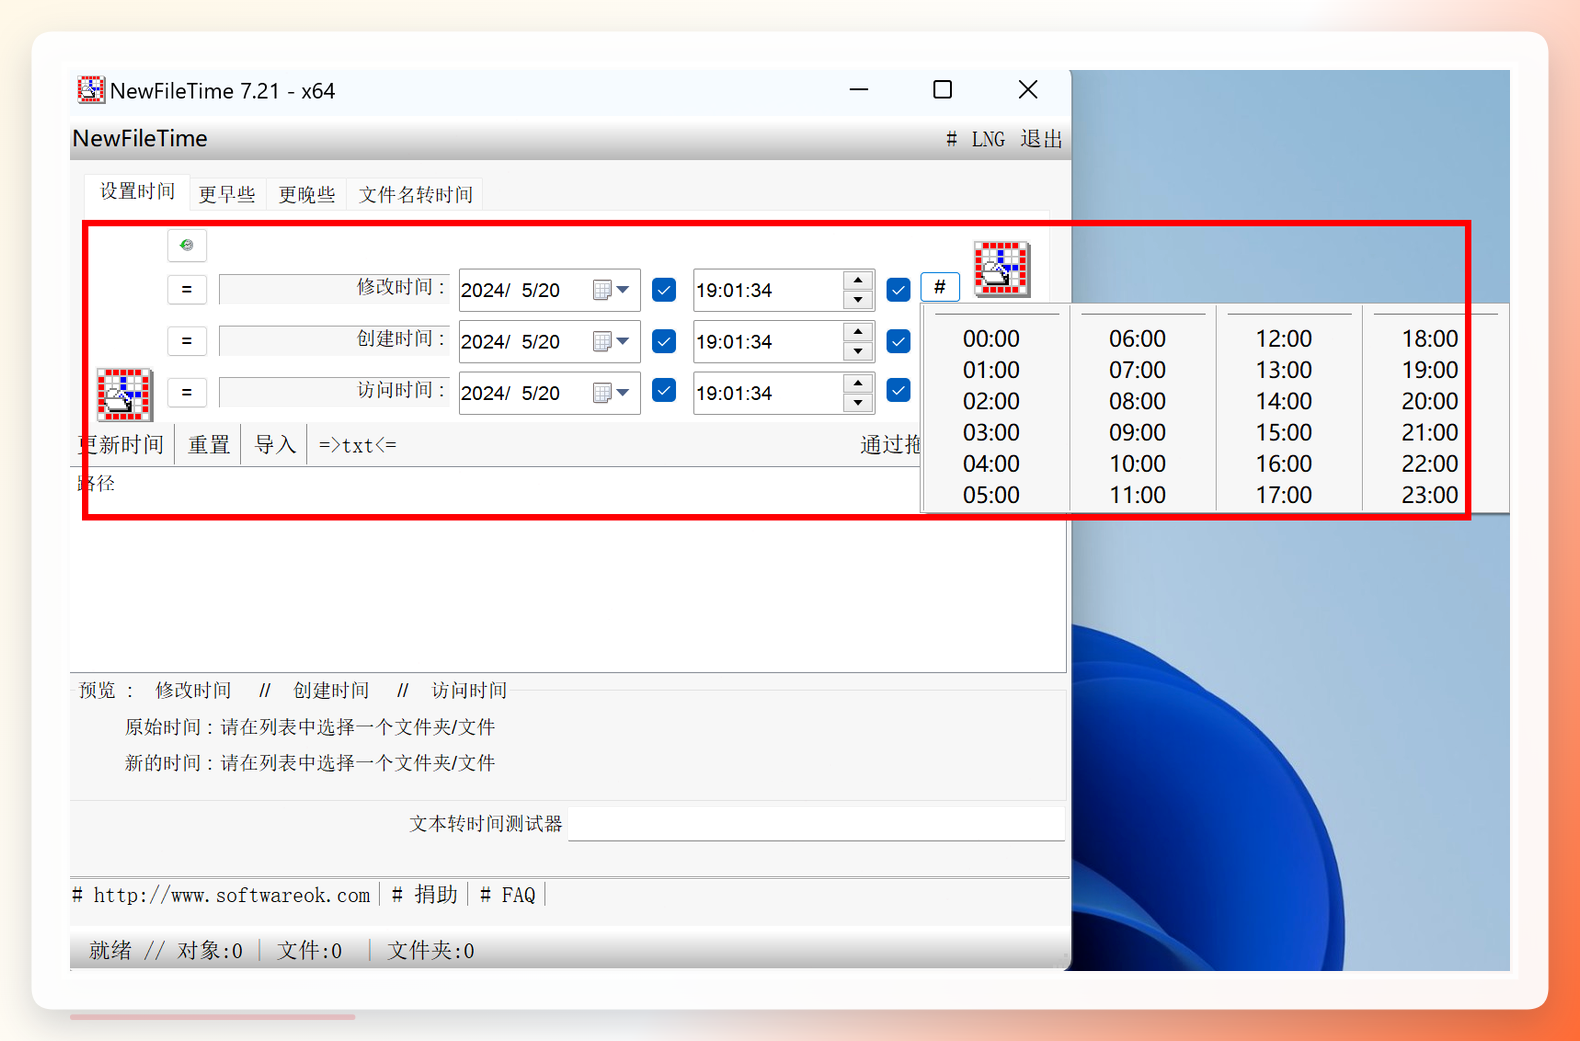Viewport: 1580px width, 1041px height.
Task: Click the # 捐助 donate link
Action: tap(425, 895)
